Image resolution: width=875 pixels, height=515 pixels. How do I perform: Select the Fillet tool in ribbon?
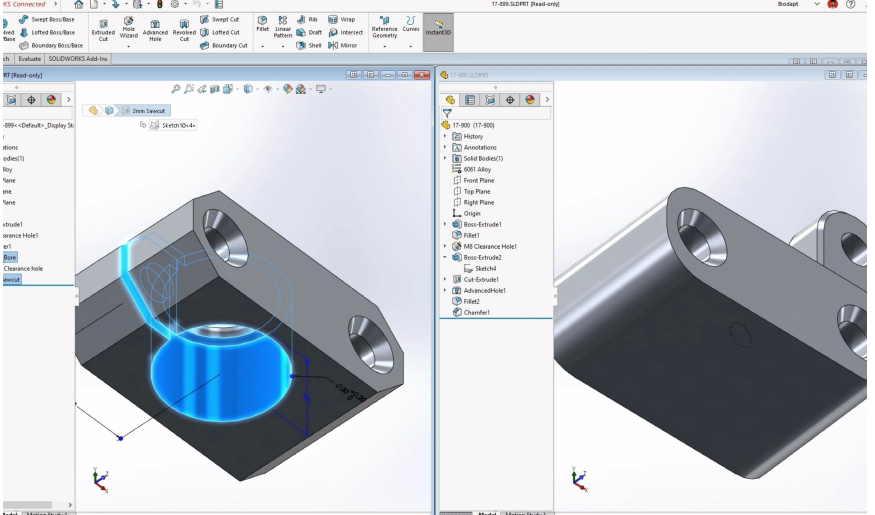pos(263,24)
